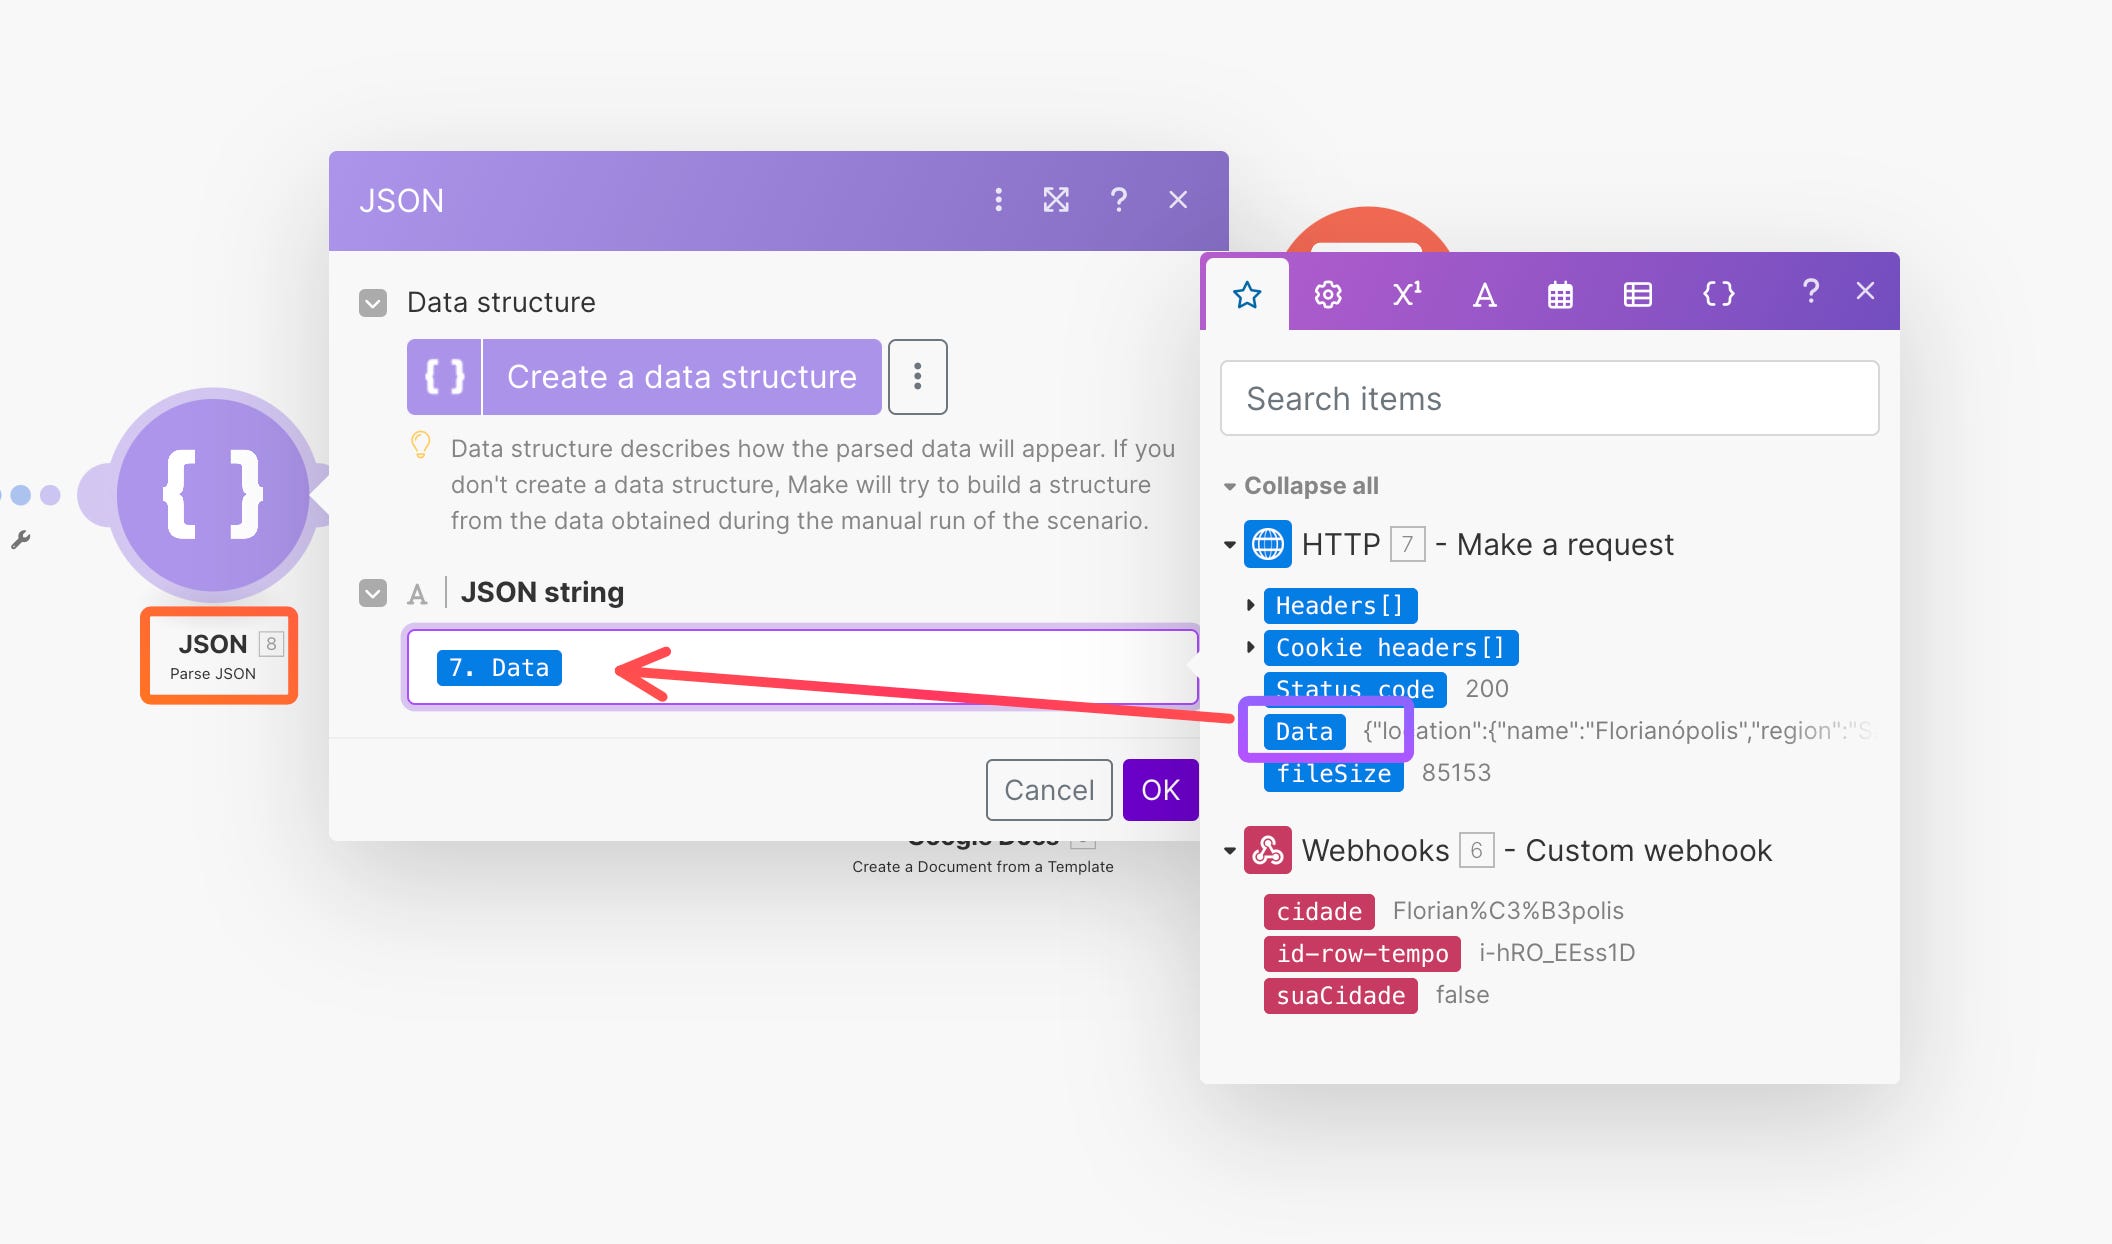Switch to text functions tab
2112x1244 pixels.
click(1484, 294)
